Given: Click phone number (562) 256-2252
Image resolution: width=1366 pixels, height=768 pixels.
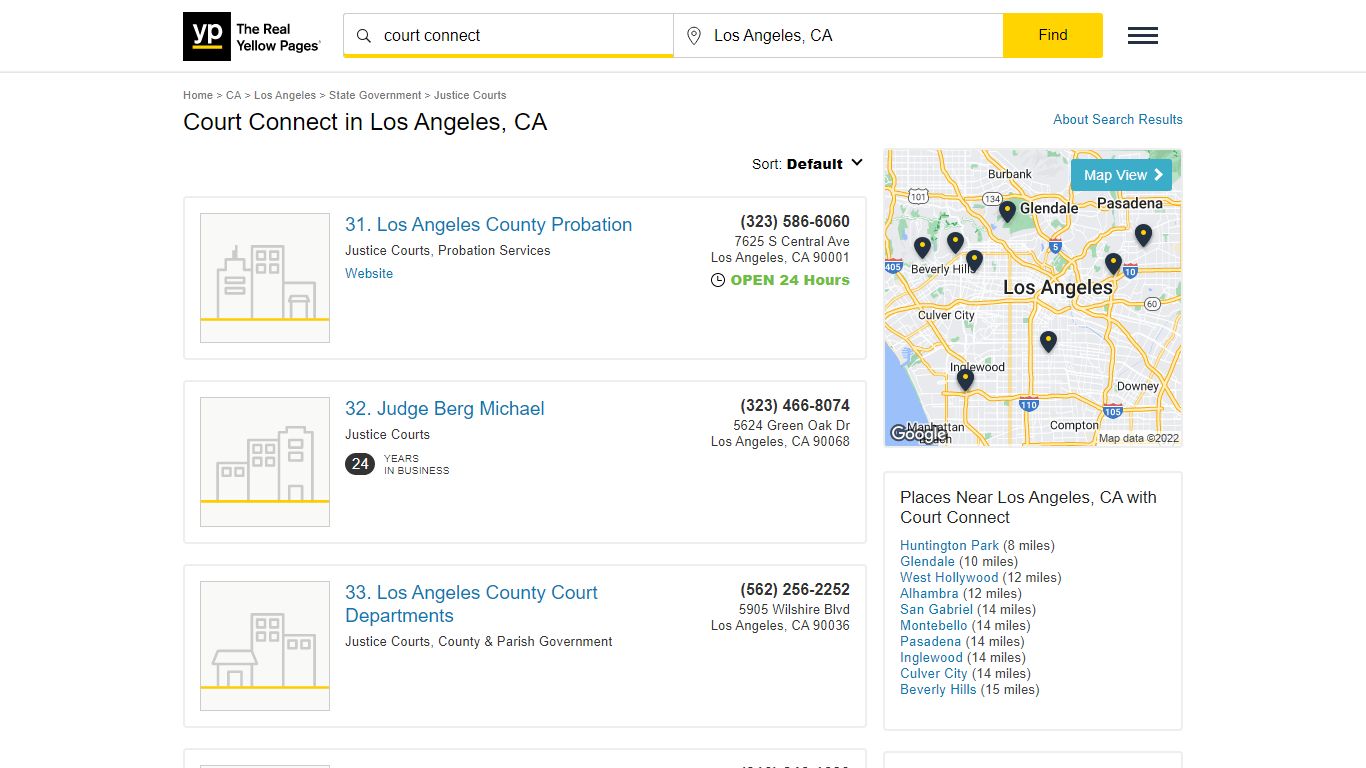Looking at the screenshot, I should point(795,590).
